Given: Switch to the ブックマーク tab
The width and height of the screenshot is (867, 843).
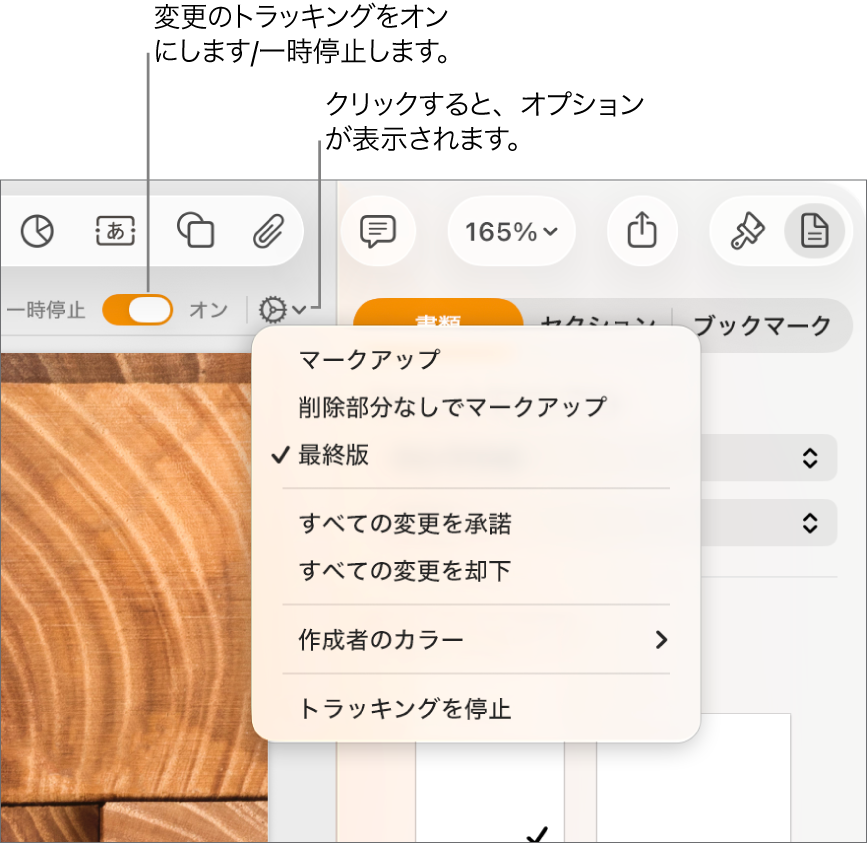Looking at the screenshot, I should [762, 325].
